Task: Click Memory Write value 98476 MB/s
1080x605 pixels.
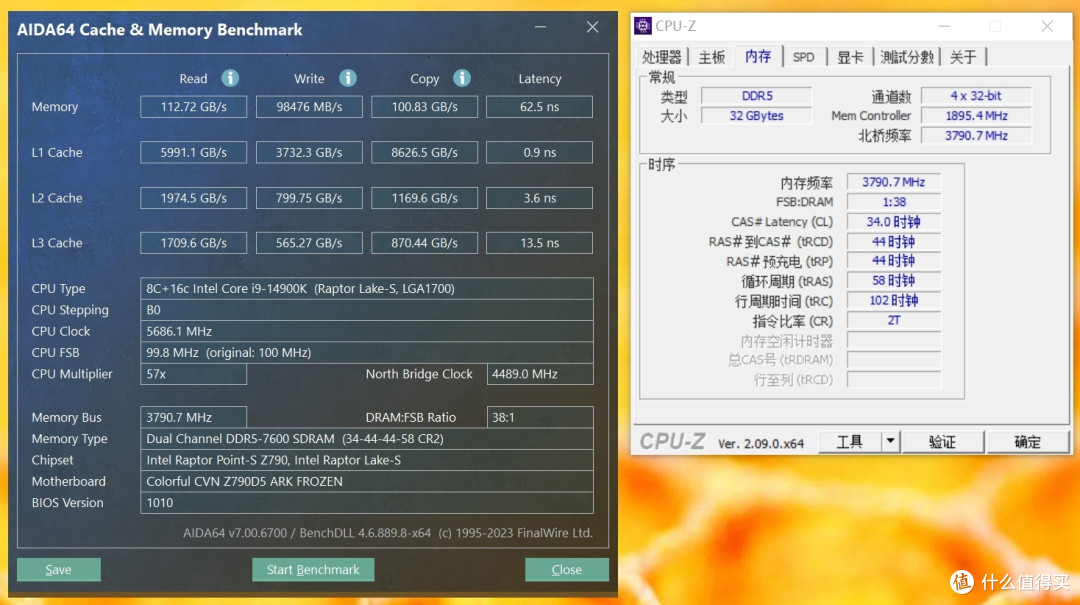Action: click(x=309, y=107)
